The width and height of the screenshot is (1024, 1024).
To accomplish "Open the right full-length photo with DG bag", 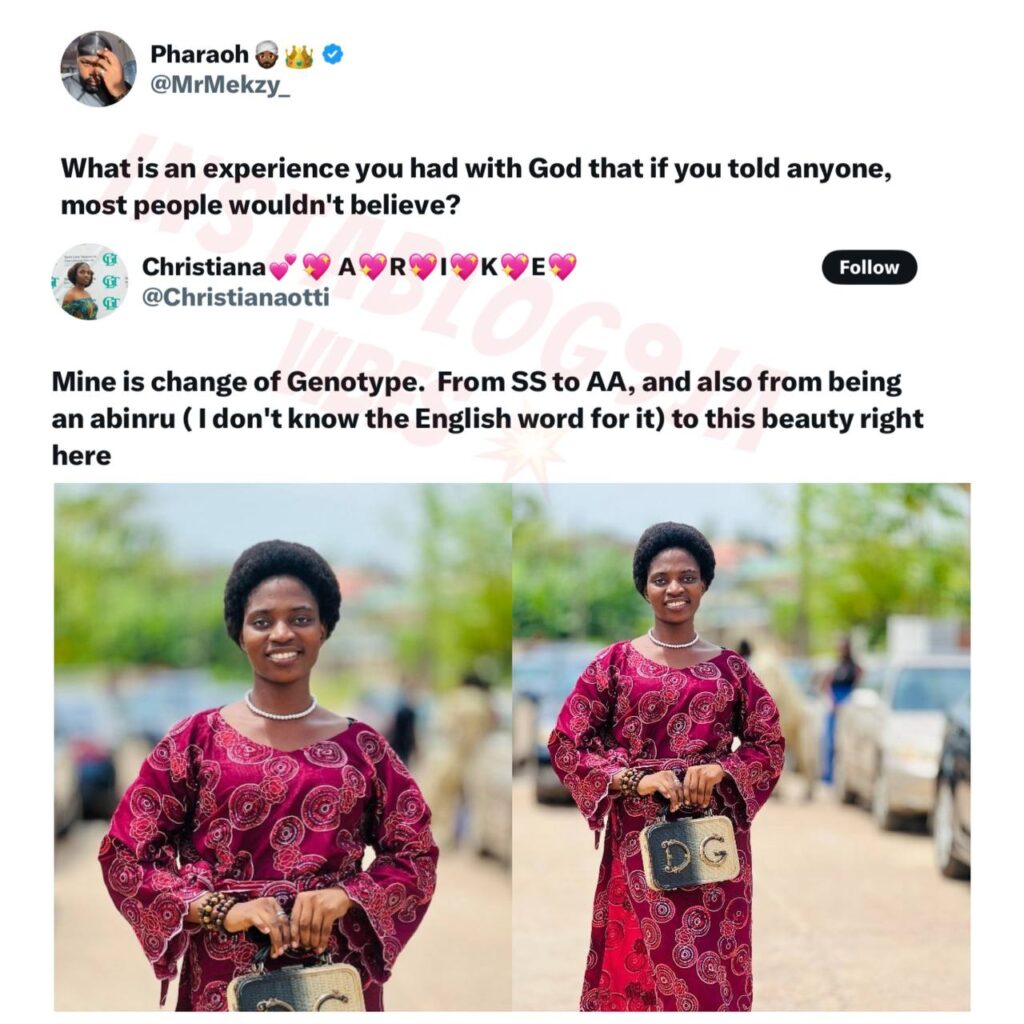I will (x=741, y=747).
